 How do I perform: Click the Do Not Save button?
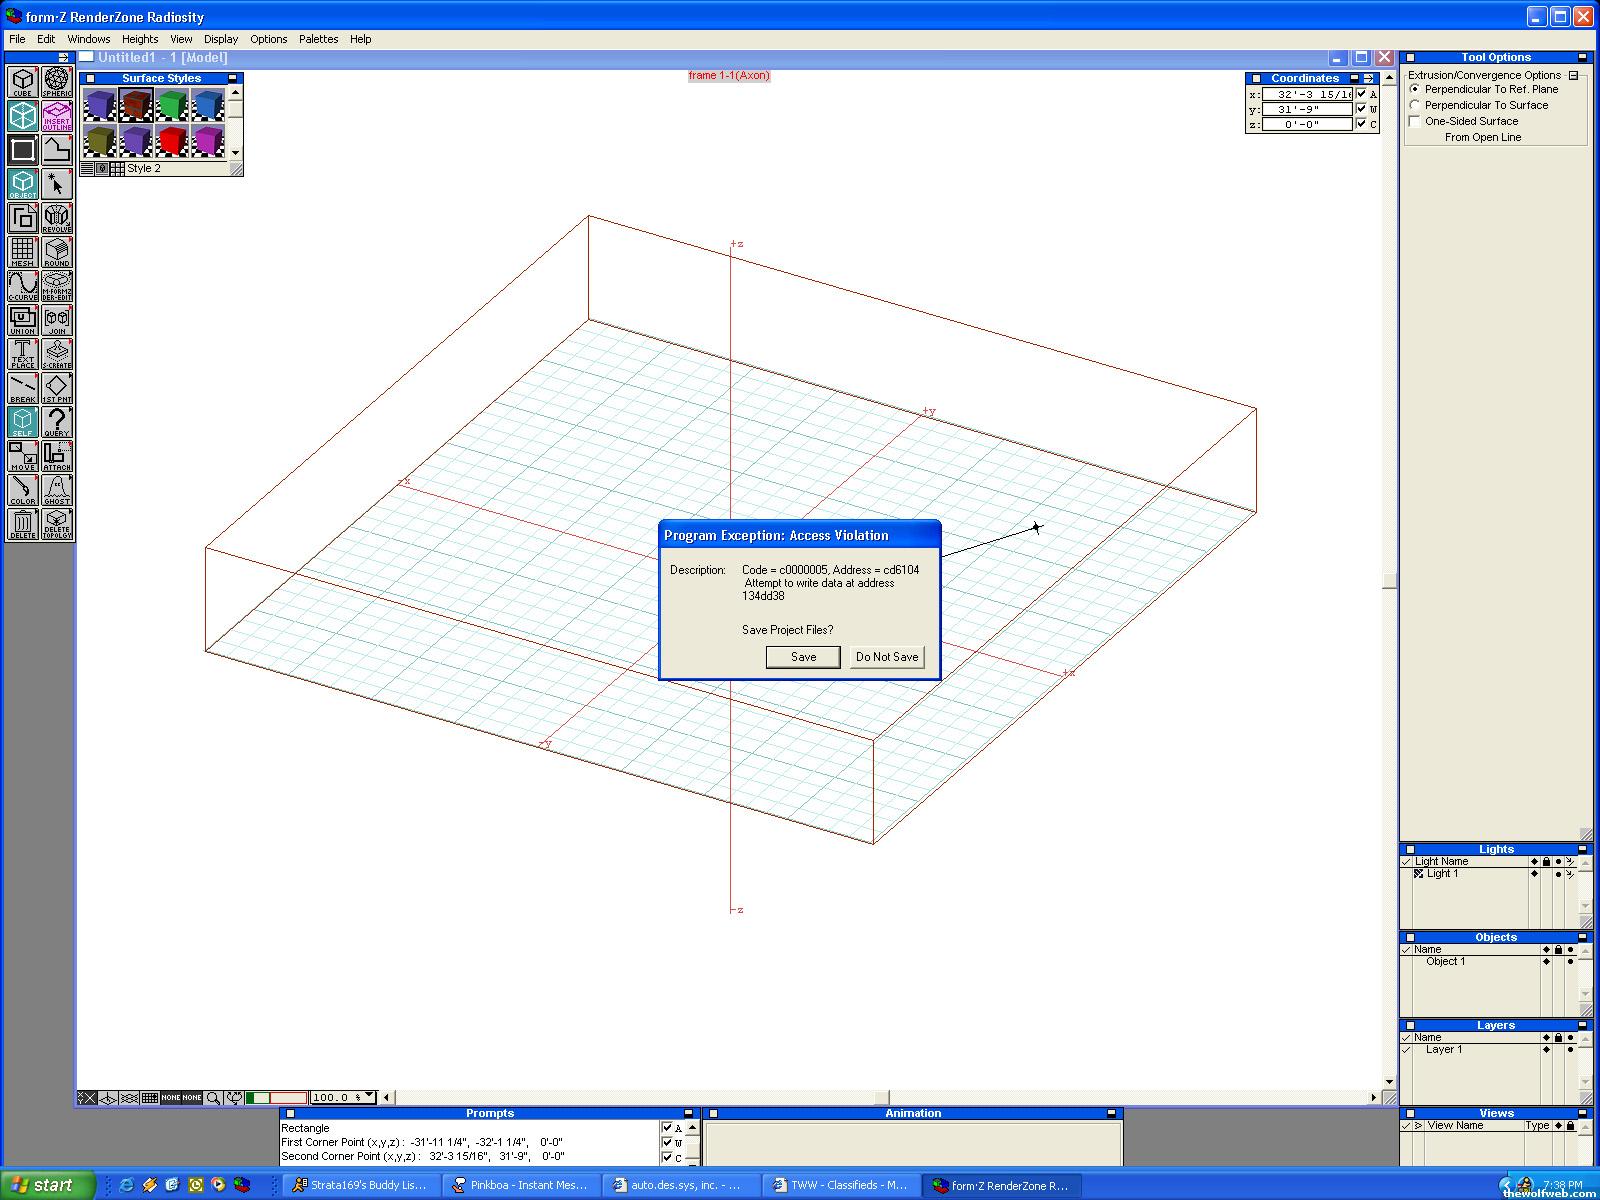[886, 657]
